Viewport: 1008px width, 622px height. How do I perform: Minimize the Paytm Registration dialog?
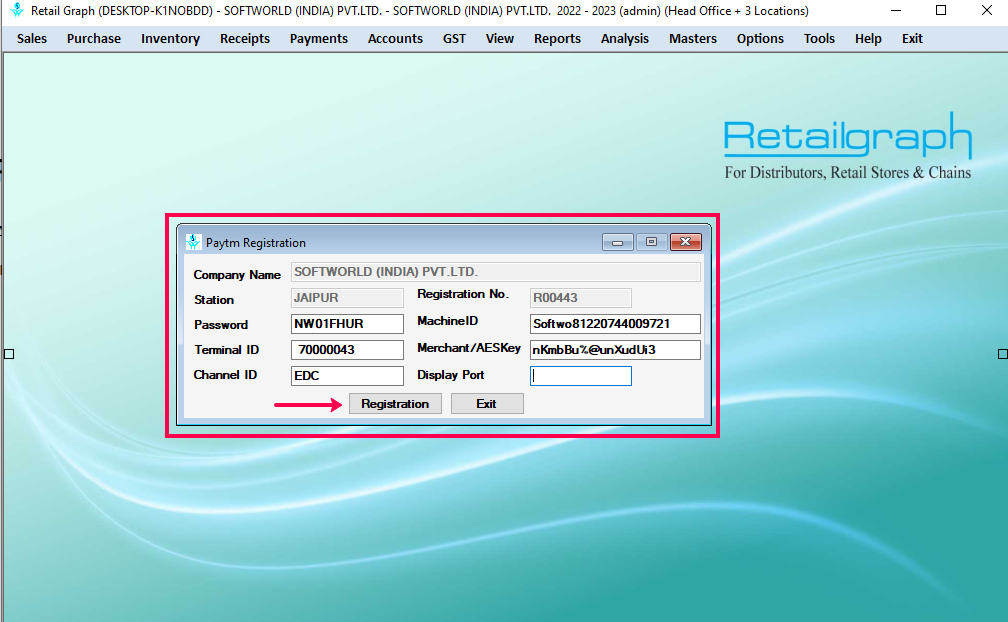coord(618,242)
